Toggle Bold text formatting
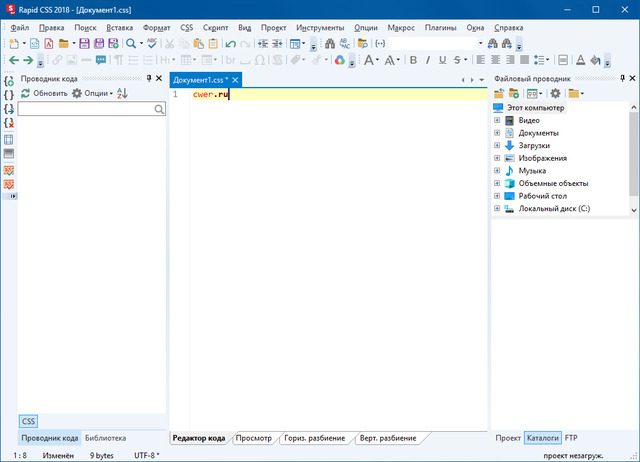This screenshot has width=640, height=462. 414,61
